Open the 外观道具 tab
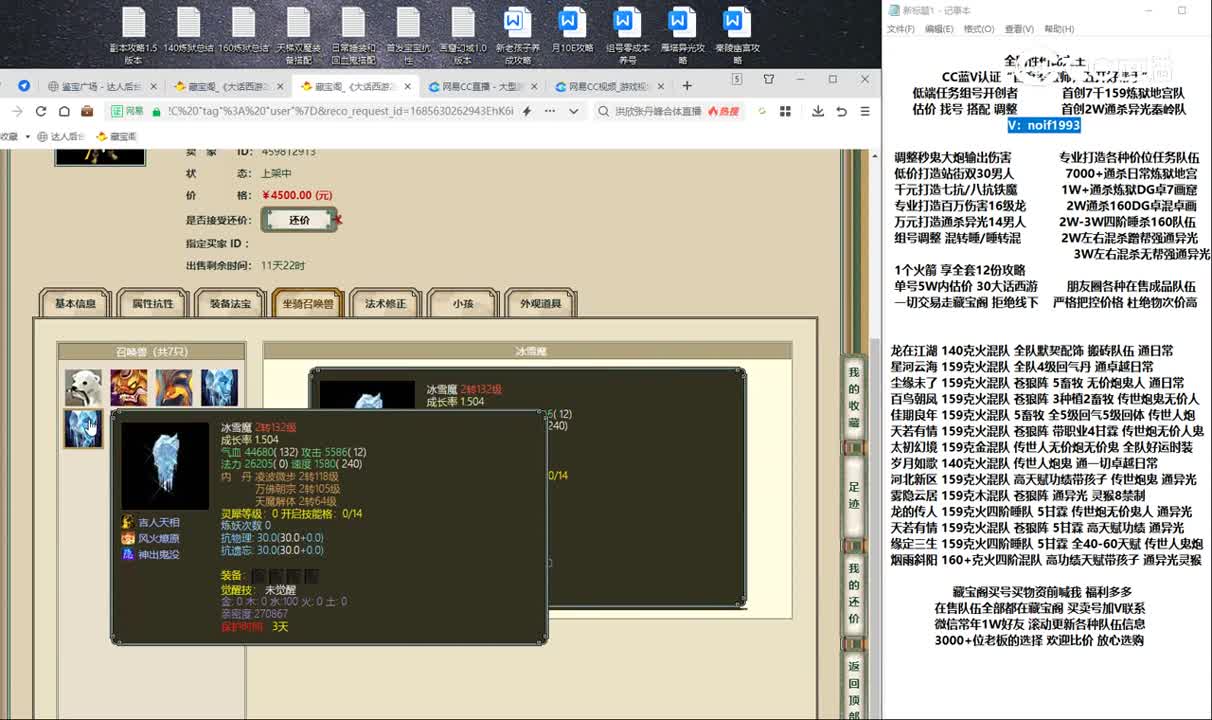The width and height of the screenshot is (1212, 720). (540, 303)
